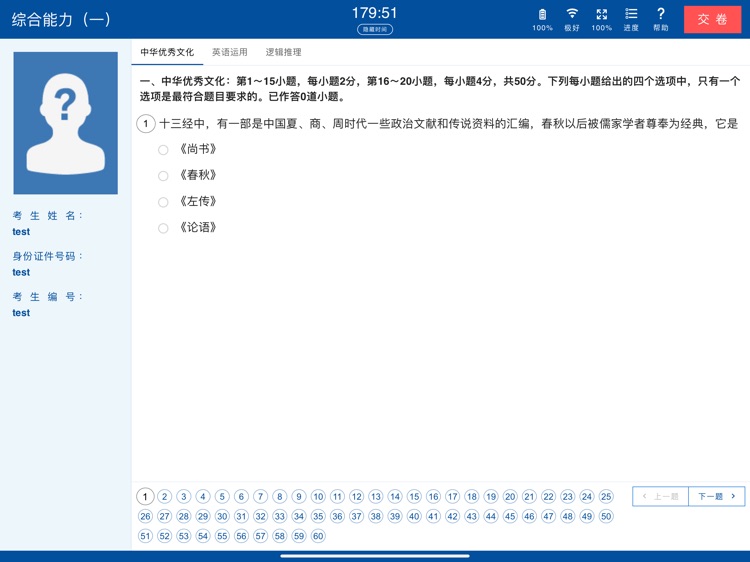This screenshot has width=750, height=562.
Task: Jump to question 1 in navigator
Action: click(145, 496)
